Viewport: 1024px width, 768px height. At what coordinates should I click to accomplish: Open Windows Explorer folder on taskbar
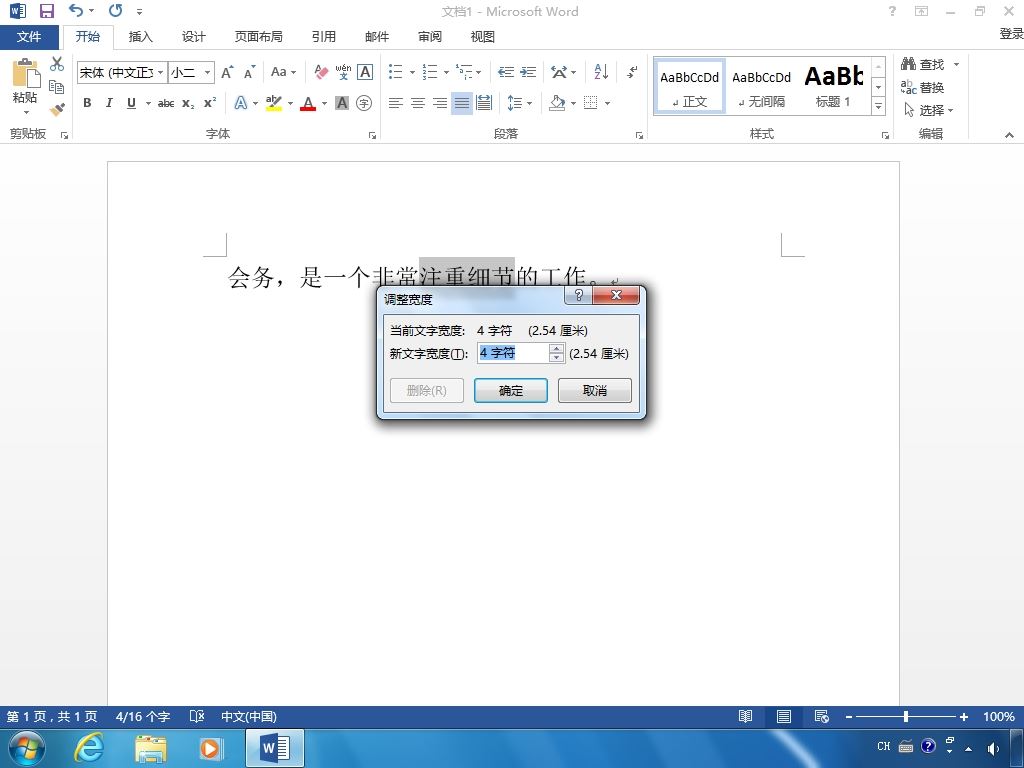click(x=151, y=748)
